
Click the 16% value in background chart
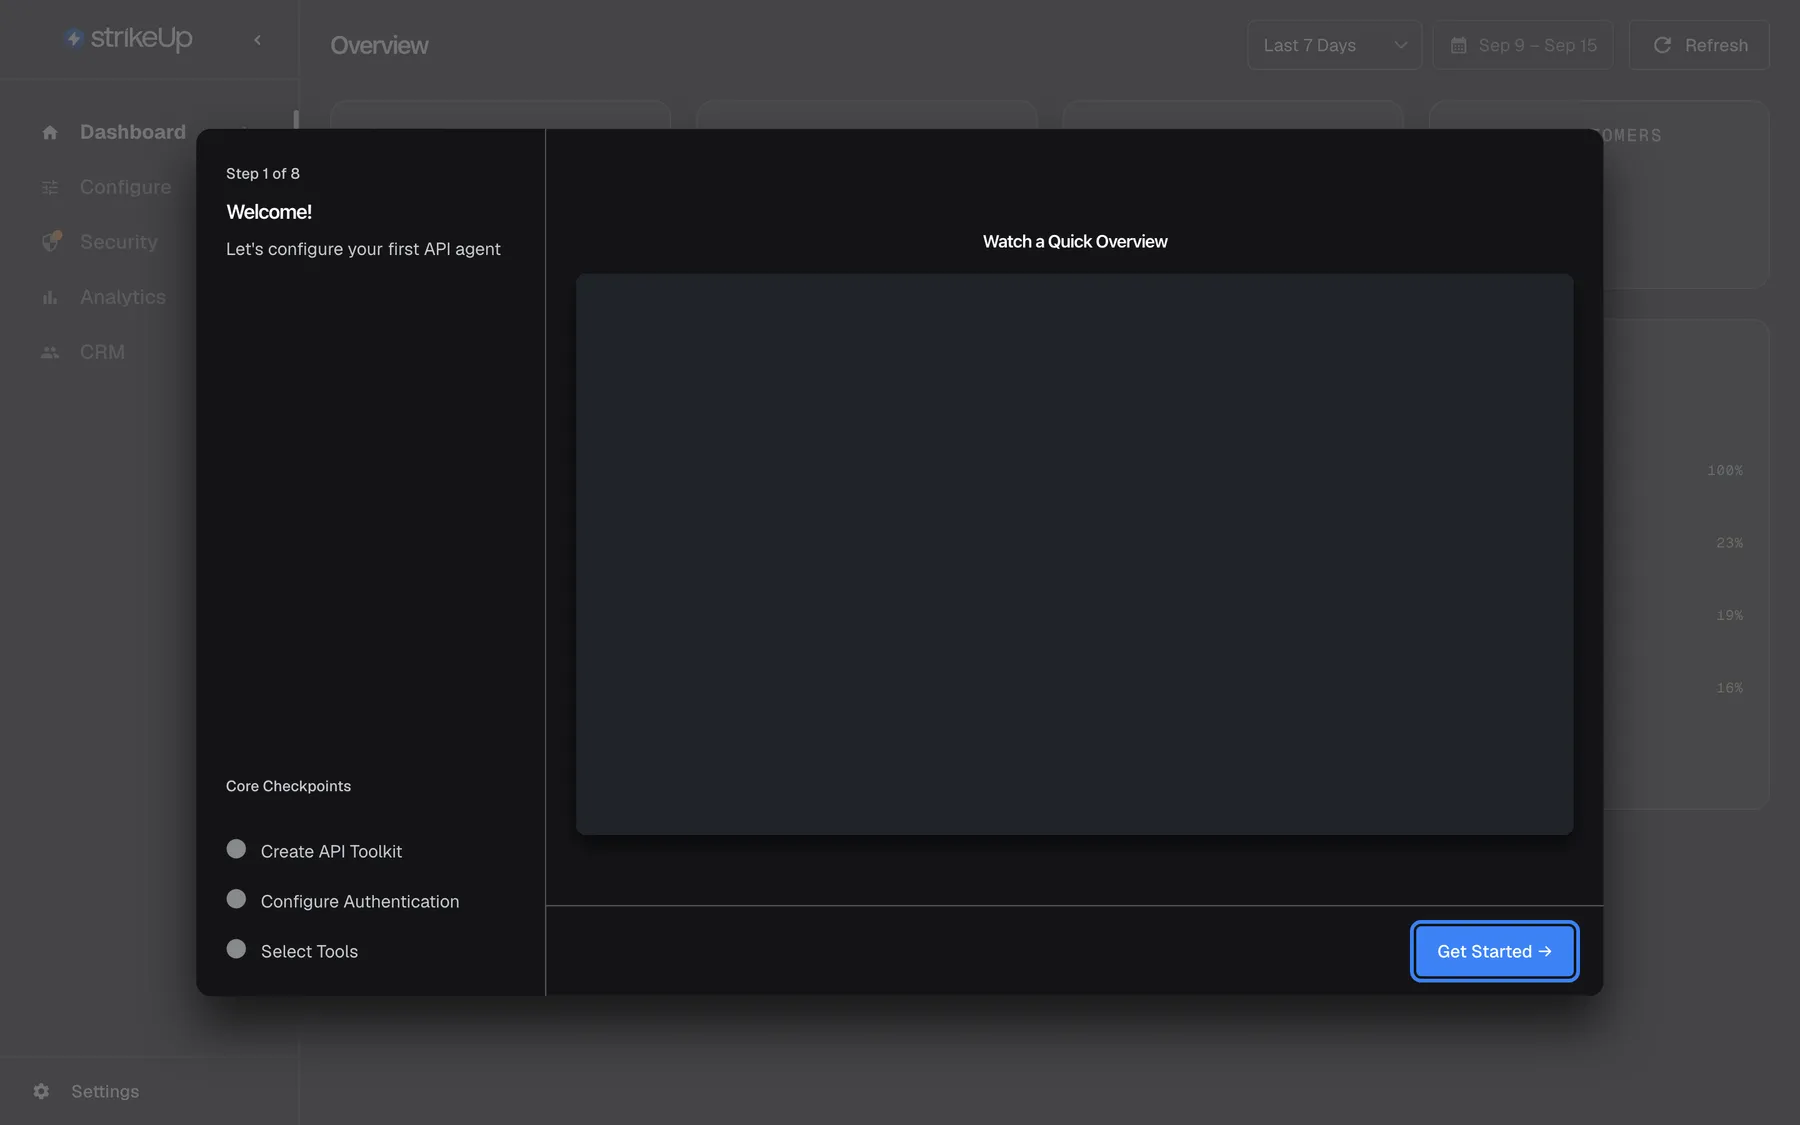pos(1729,688)
